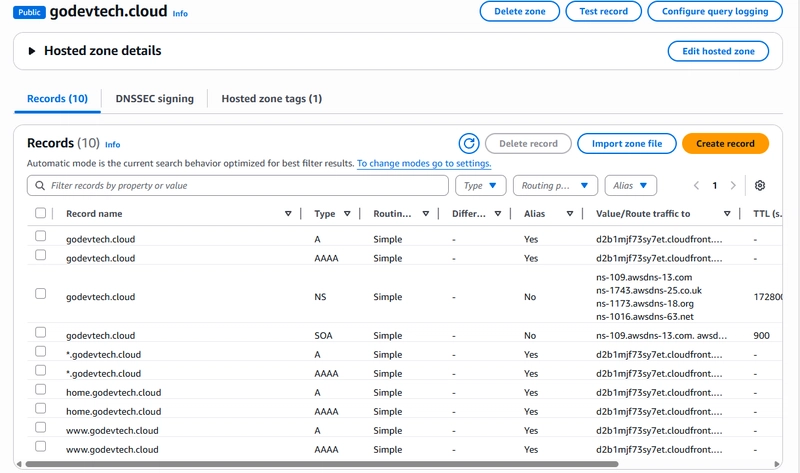This screenshot has height=473, width=800.
Task: Switch to Records (10) tab
Action: (57, 98)
